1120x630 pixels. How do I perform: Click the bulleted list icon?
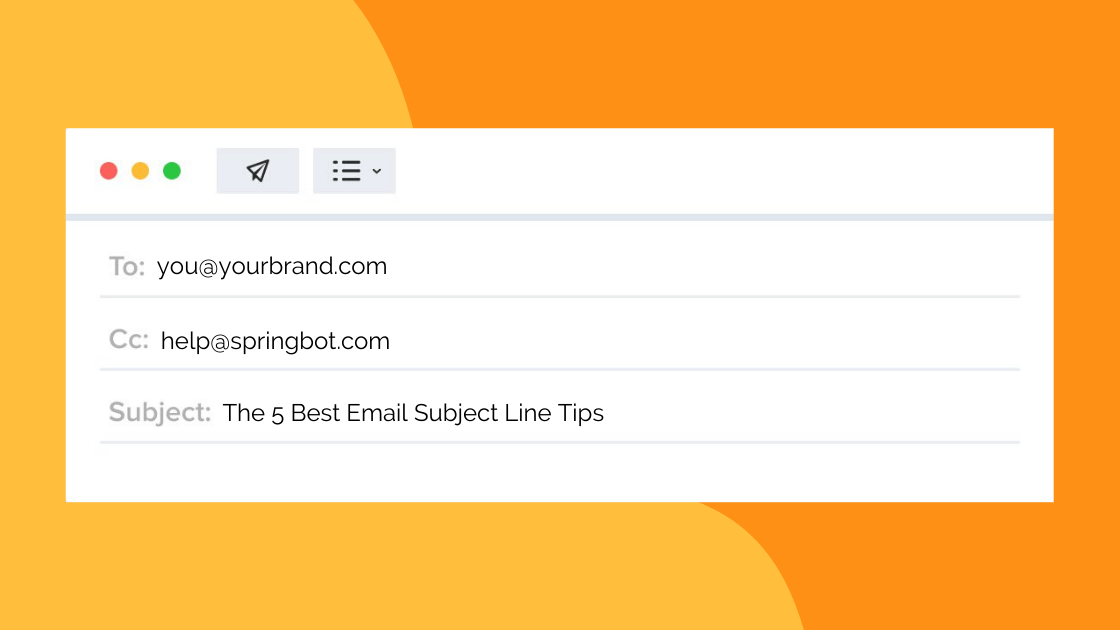(346, 171)
